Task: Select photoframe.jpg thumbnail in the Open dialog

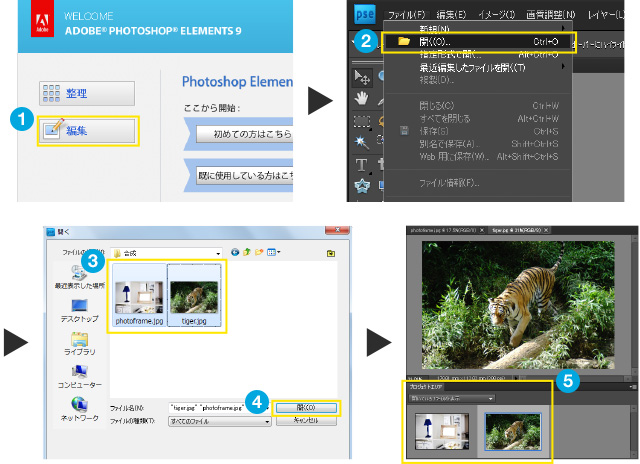Action: pos(139,295)
